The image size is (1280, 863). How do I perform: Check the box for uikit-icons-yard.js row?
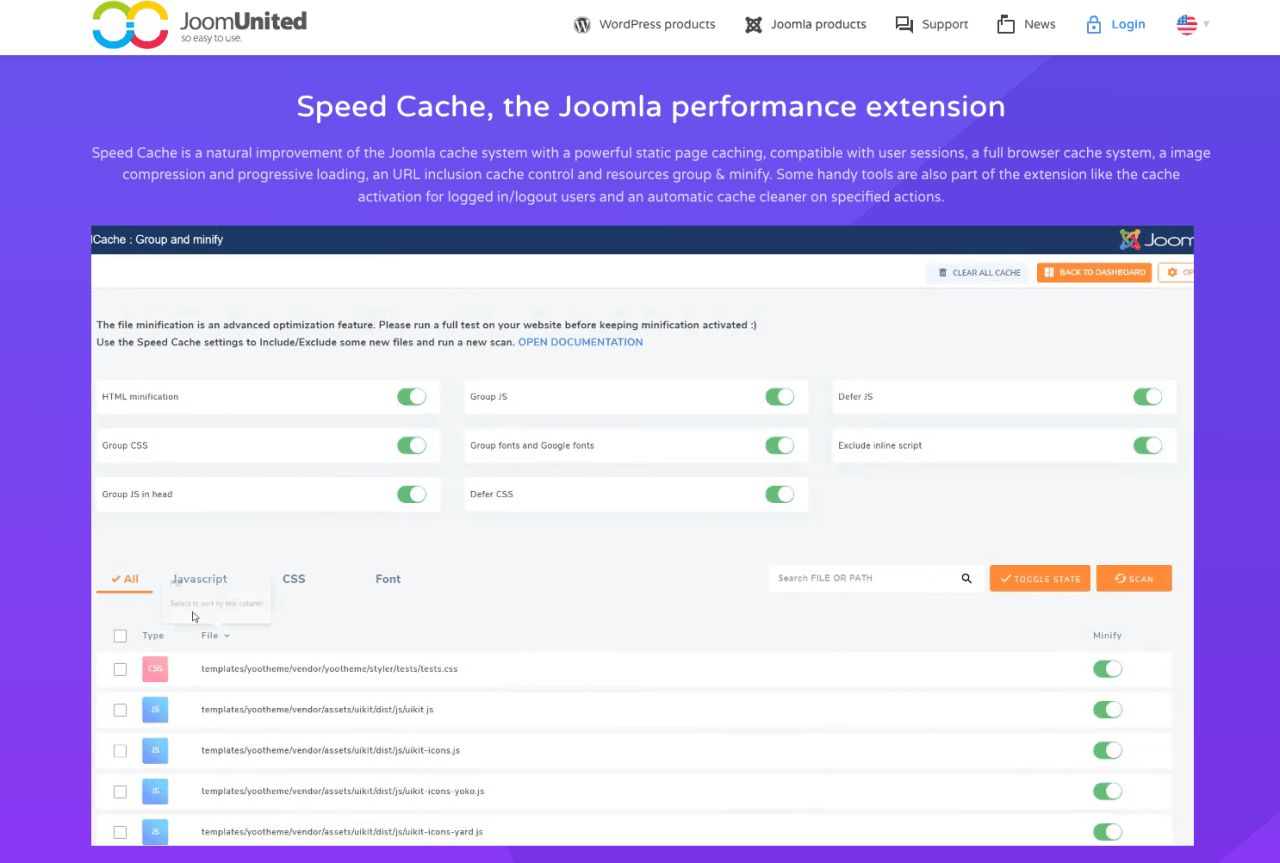tap(120, 832)
